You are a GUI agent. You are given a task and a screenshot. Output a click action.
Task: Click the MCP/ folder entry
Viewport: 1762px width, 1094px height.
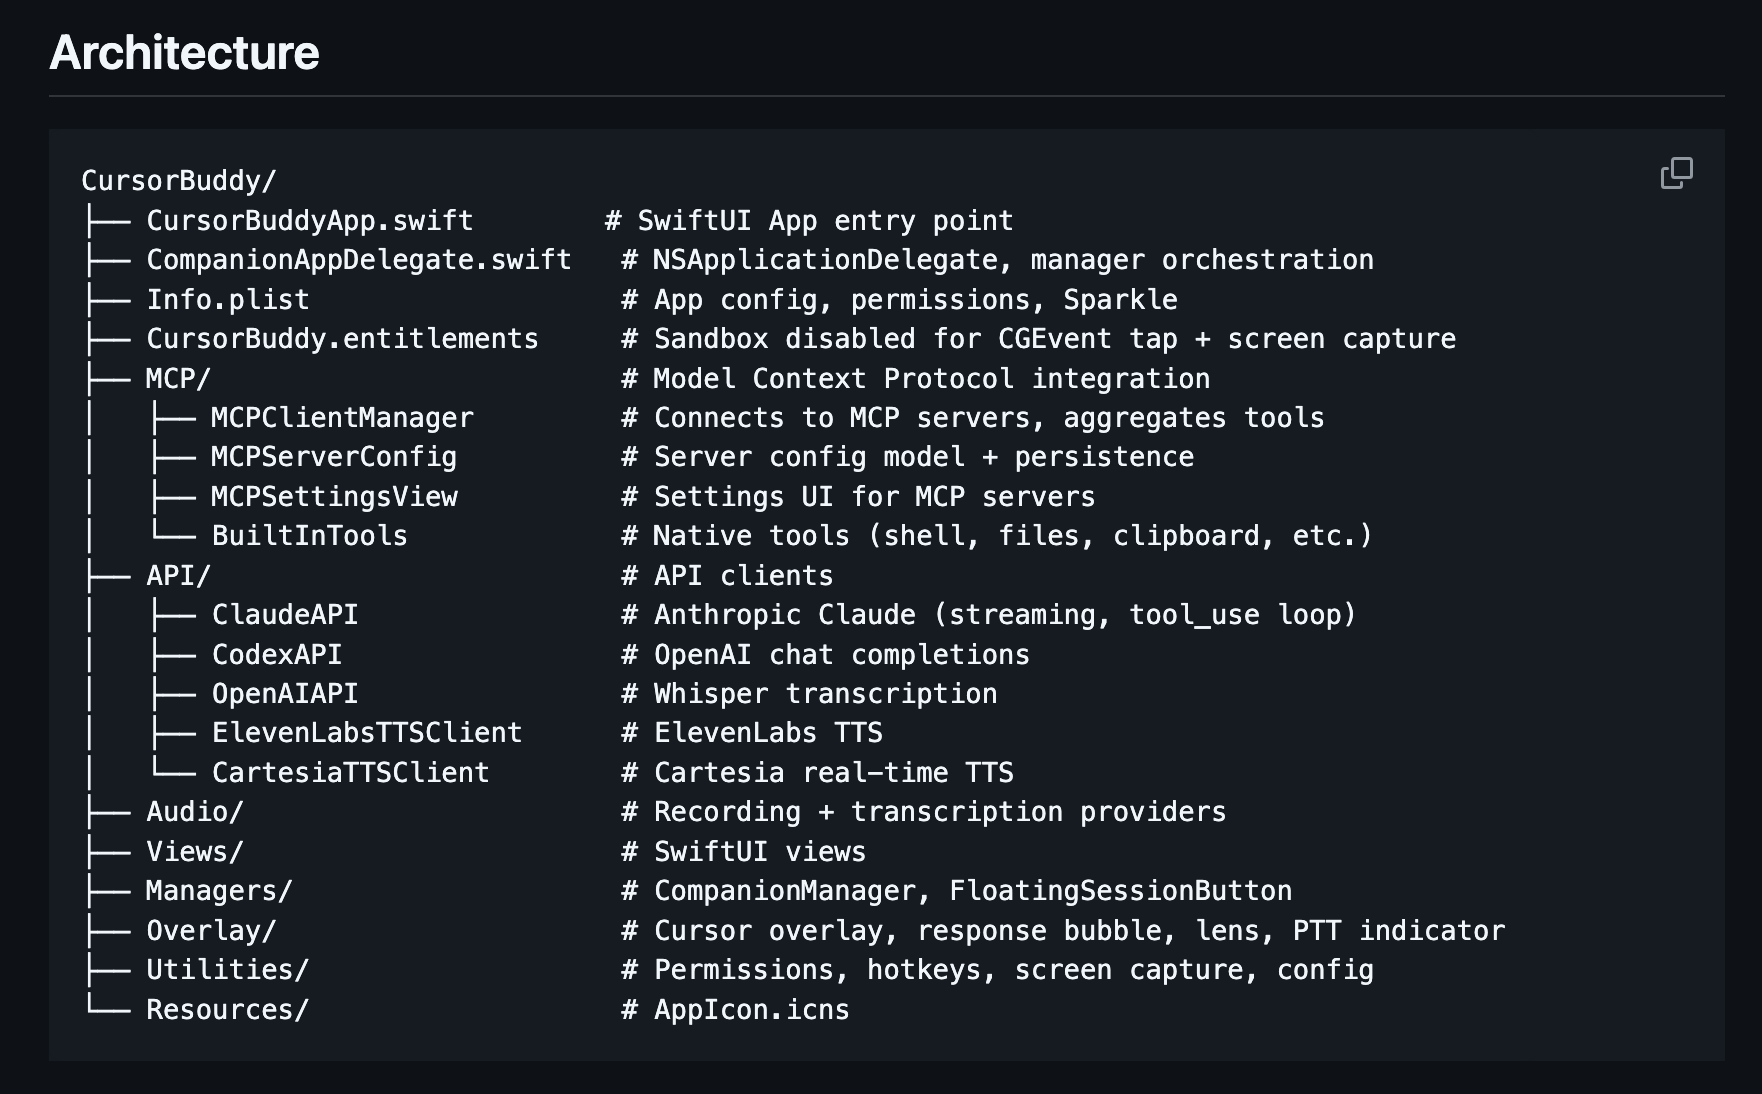pos(178,378)
